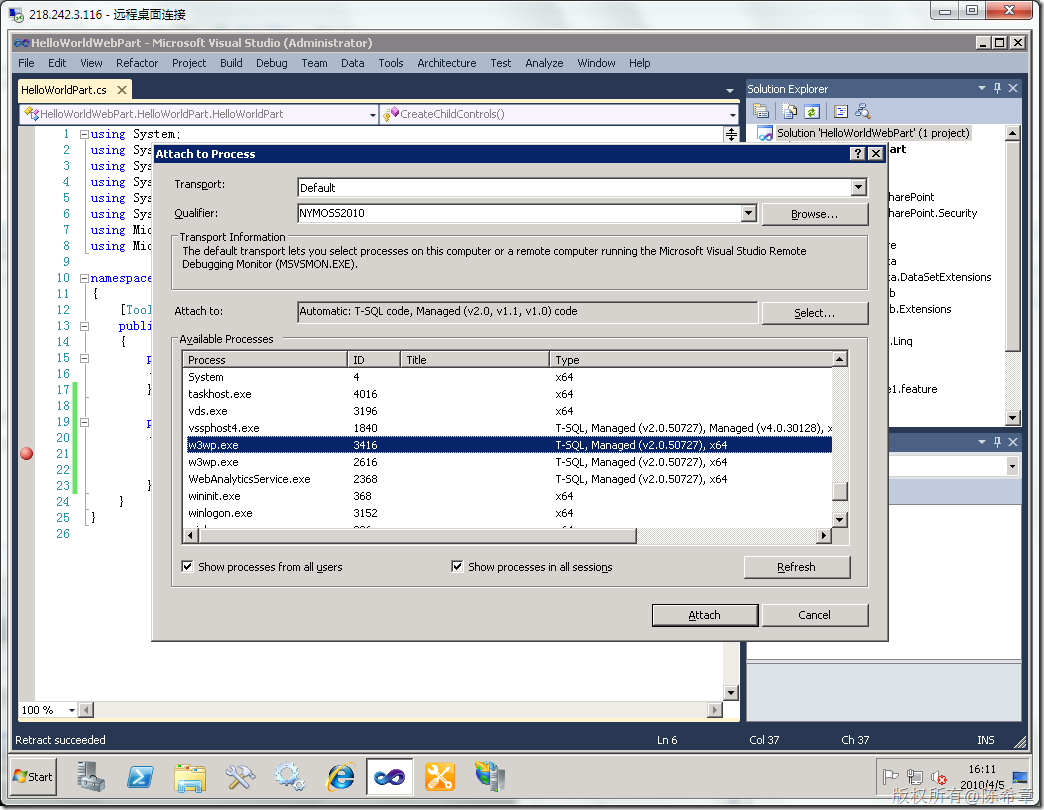Close the HelloWorldPart.cs tab with X
This screenshot has width=1044, height=810.
pos(122,90)
